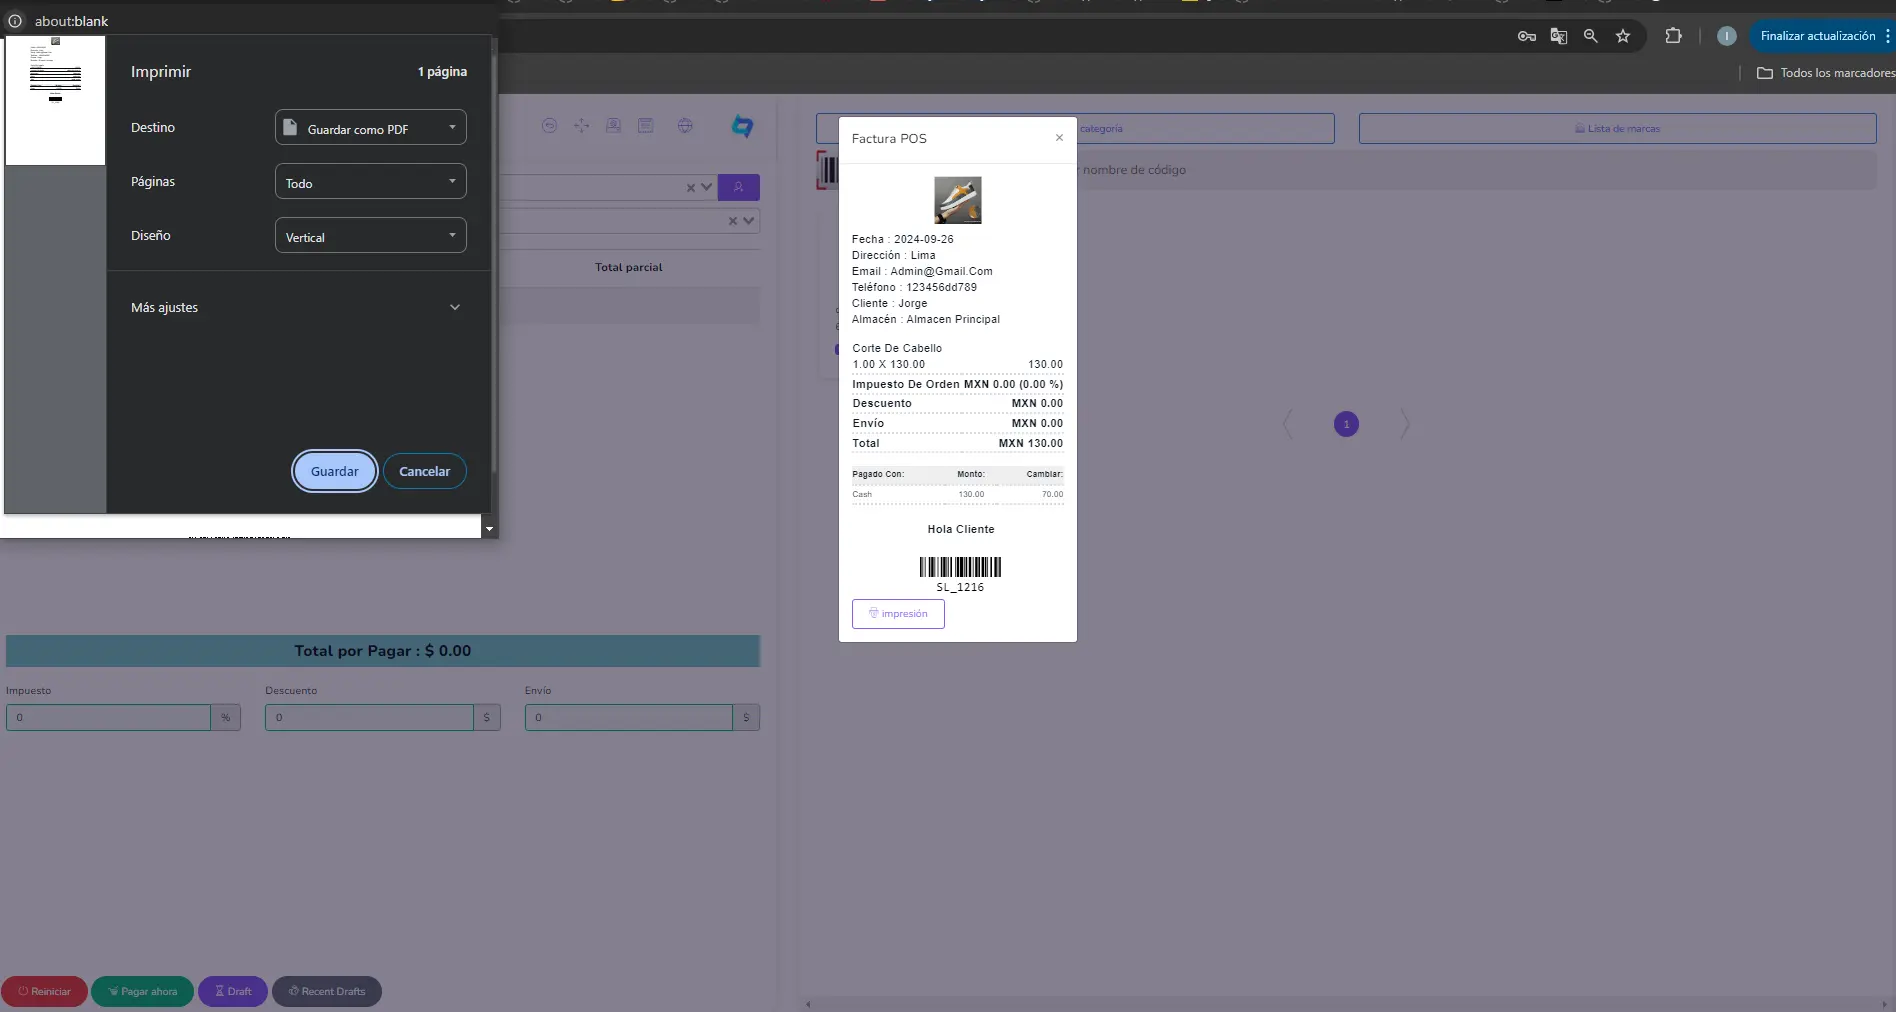Bookmark this page with the star icon
The width and height of the screenshot is (1896, 1012).
1623,36
